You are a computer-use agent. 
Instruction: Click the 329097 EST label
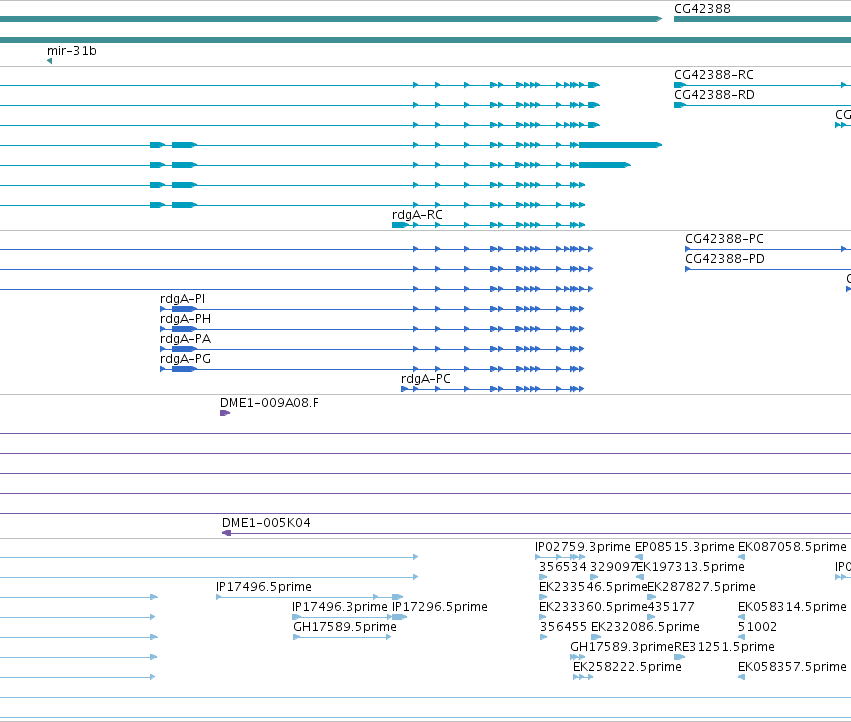(613, 567)
